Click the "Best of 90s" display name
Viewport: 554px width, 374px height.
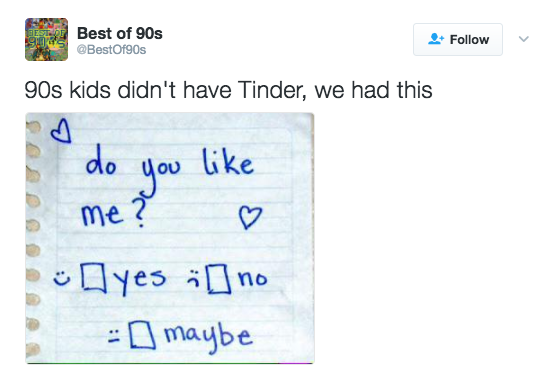120,34
